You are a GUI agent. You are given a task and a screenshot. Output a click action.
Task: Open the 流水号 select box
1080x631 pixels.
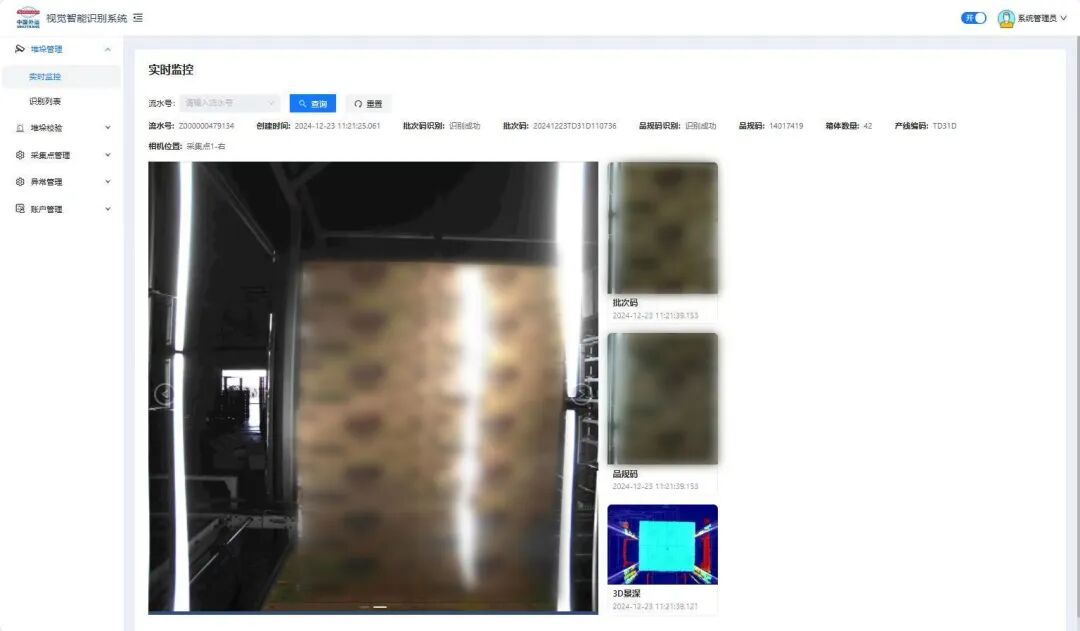(230, 103)
